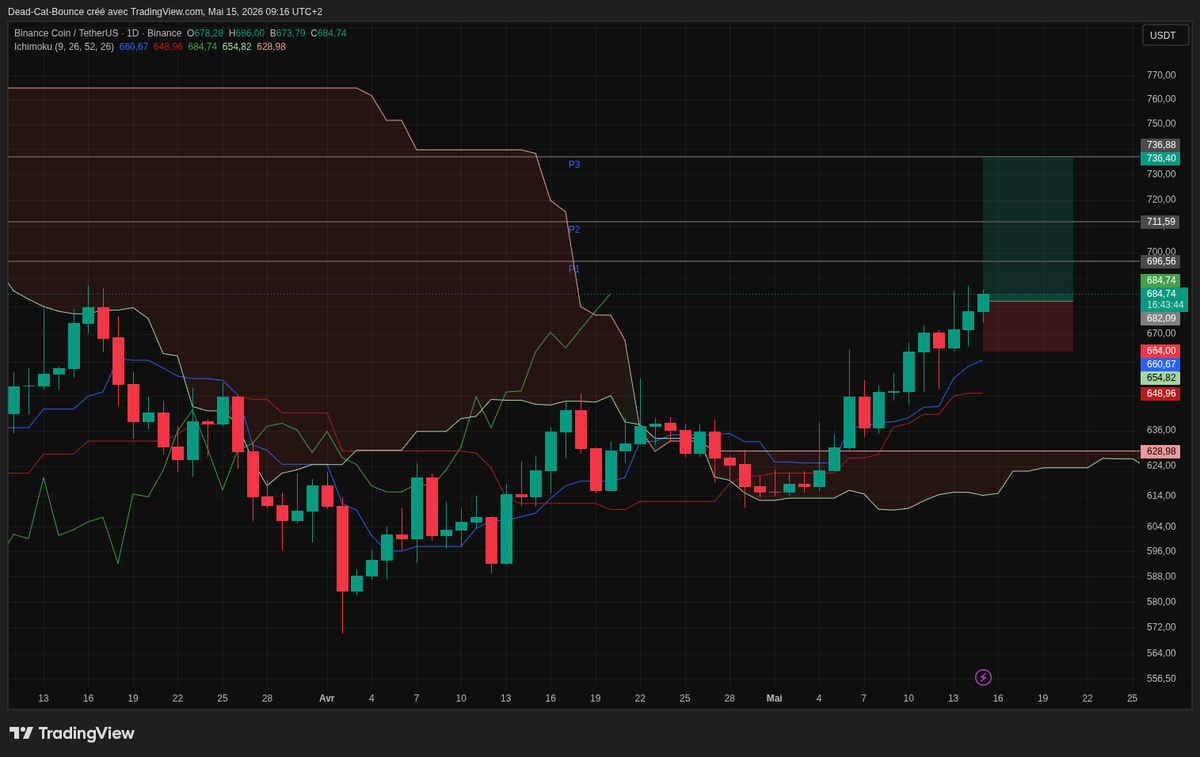This screenshot has width=1200, height=757.
Task: Click the dark red 648,96 axis label
Action: tap(1161, 394)
